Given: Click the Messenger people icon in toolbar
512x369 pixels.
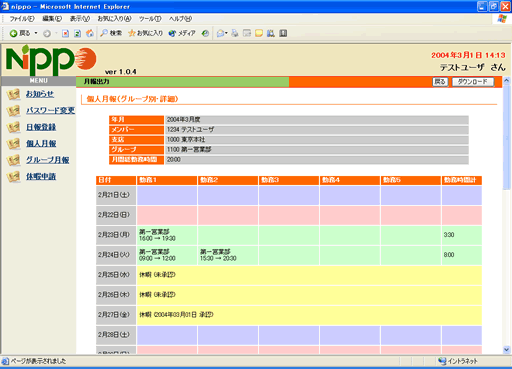Looking at the screenshot, I should 271,33.
